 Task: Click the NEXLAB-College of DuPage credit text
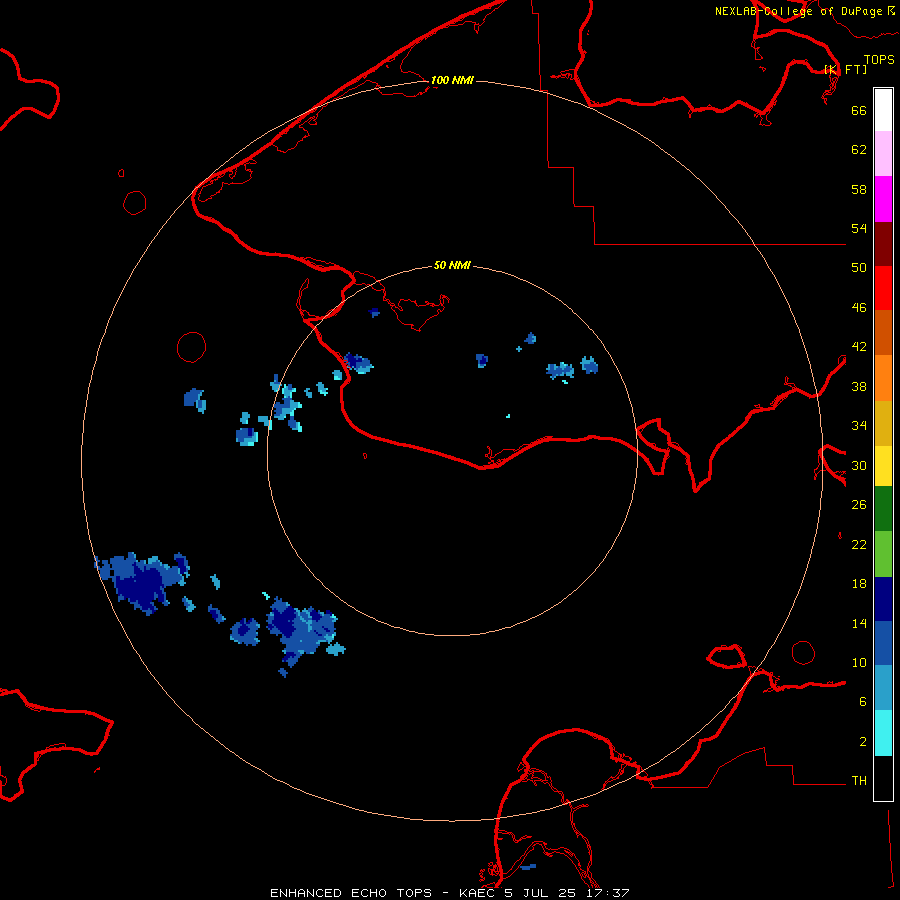(x=801, y=11)
